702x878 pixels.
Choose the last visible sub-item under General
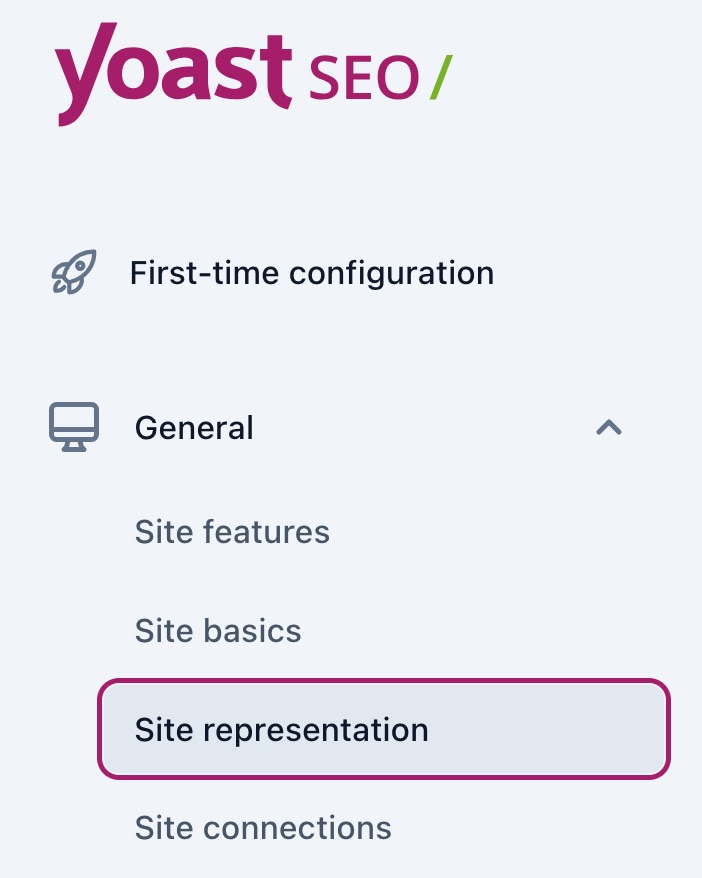pos(263,828)
